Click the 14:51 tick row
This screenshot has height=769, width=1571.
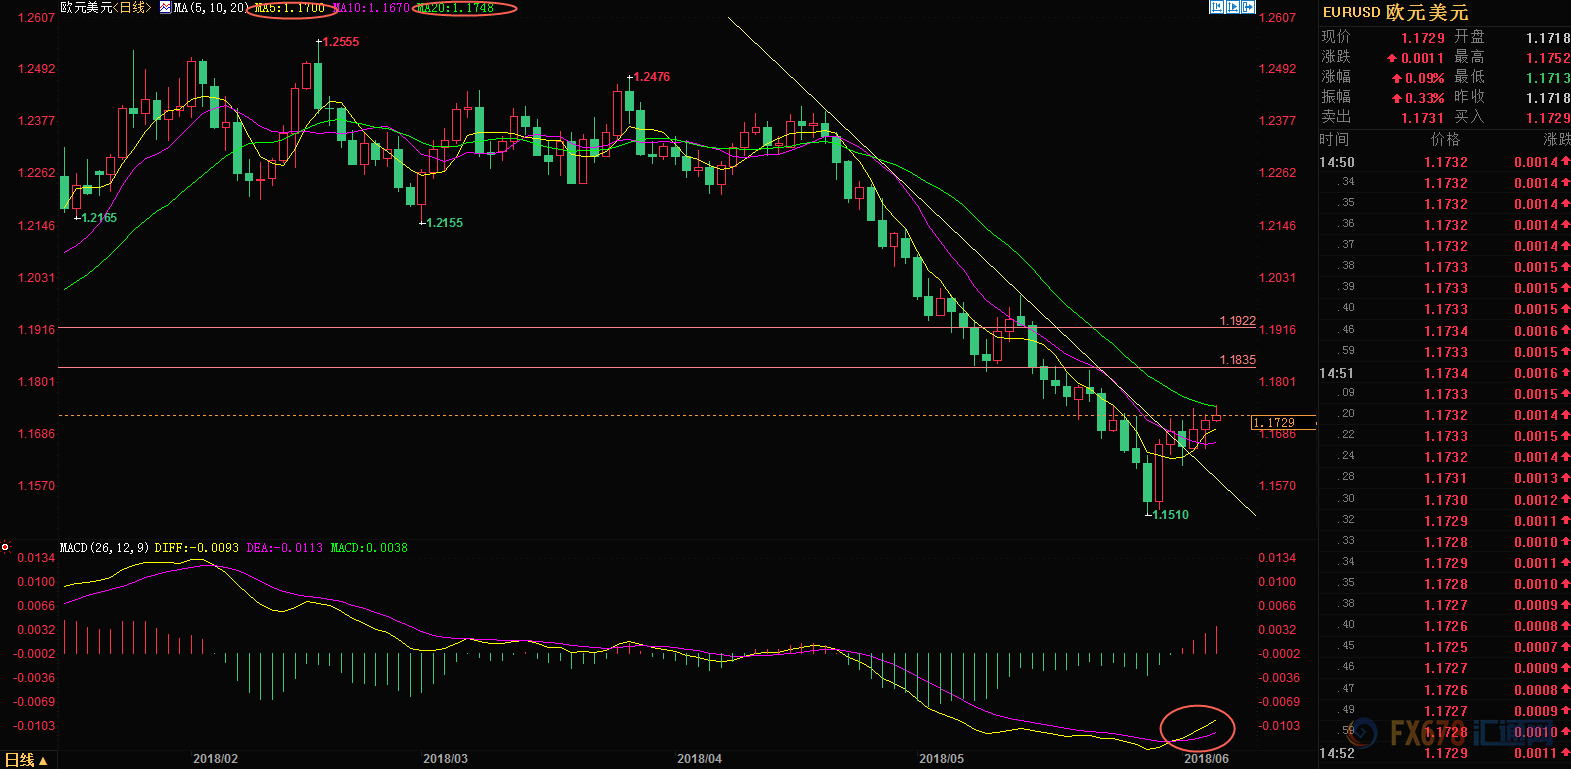click(x=1445, y=373)
